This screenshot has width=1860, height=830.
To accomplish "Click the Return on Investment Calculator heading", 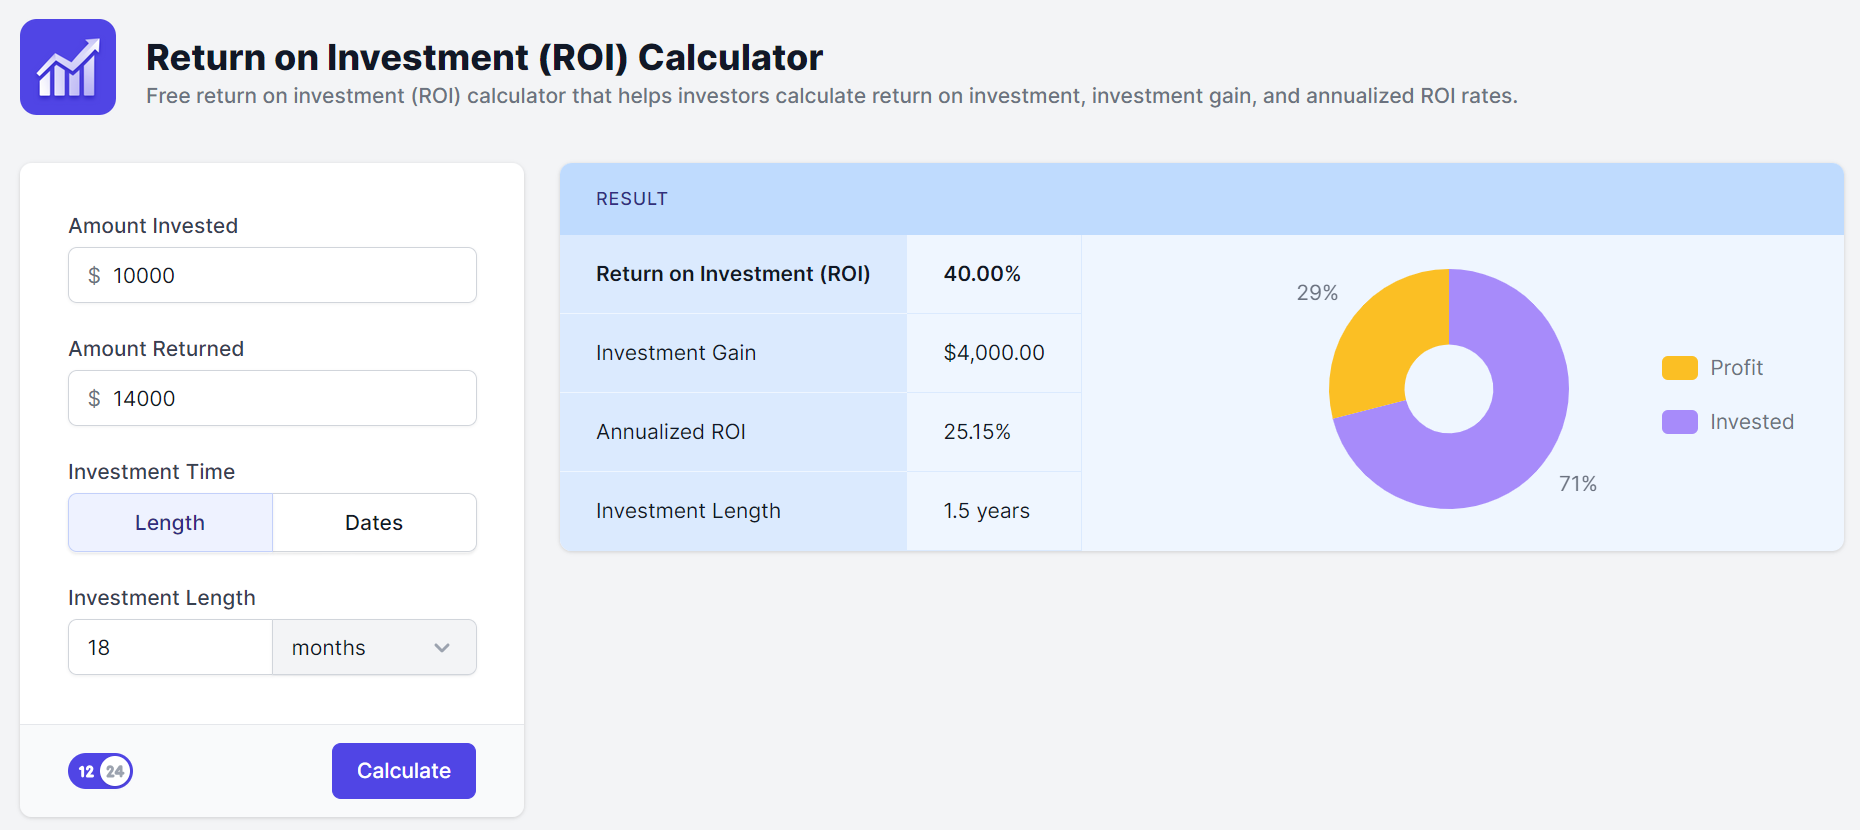I will (x=484, y=58).
